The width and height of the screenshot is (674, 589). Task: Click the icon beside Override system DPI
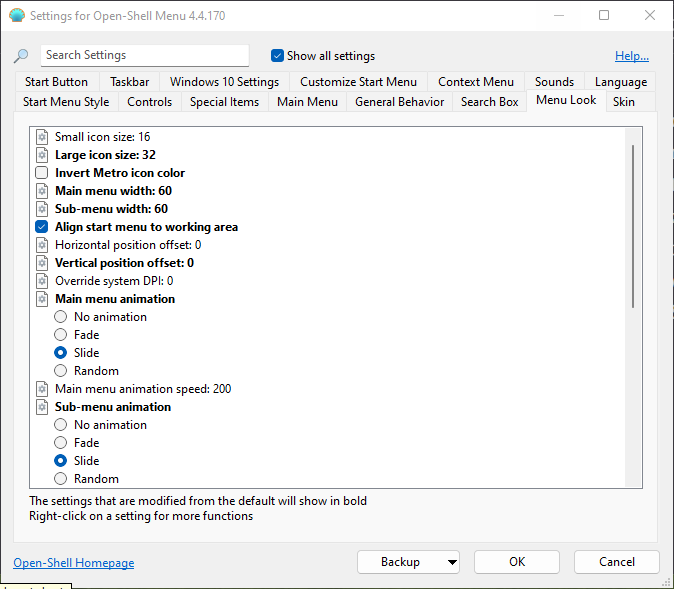(x=42, y=281)
